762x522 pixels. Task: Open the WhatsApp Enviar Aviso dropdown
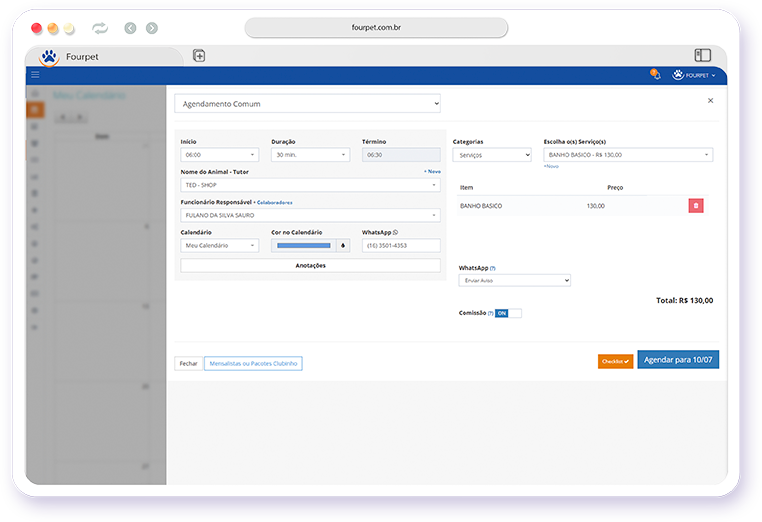pos(514,280)
